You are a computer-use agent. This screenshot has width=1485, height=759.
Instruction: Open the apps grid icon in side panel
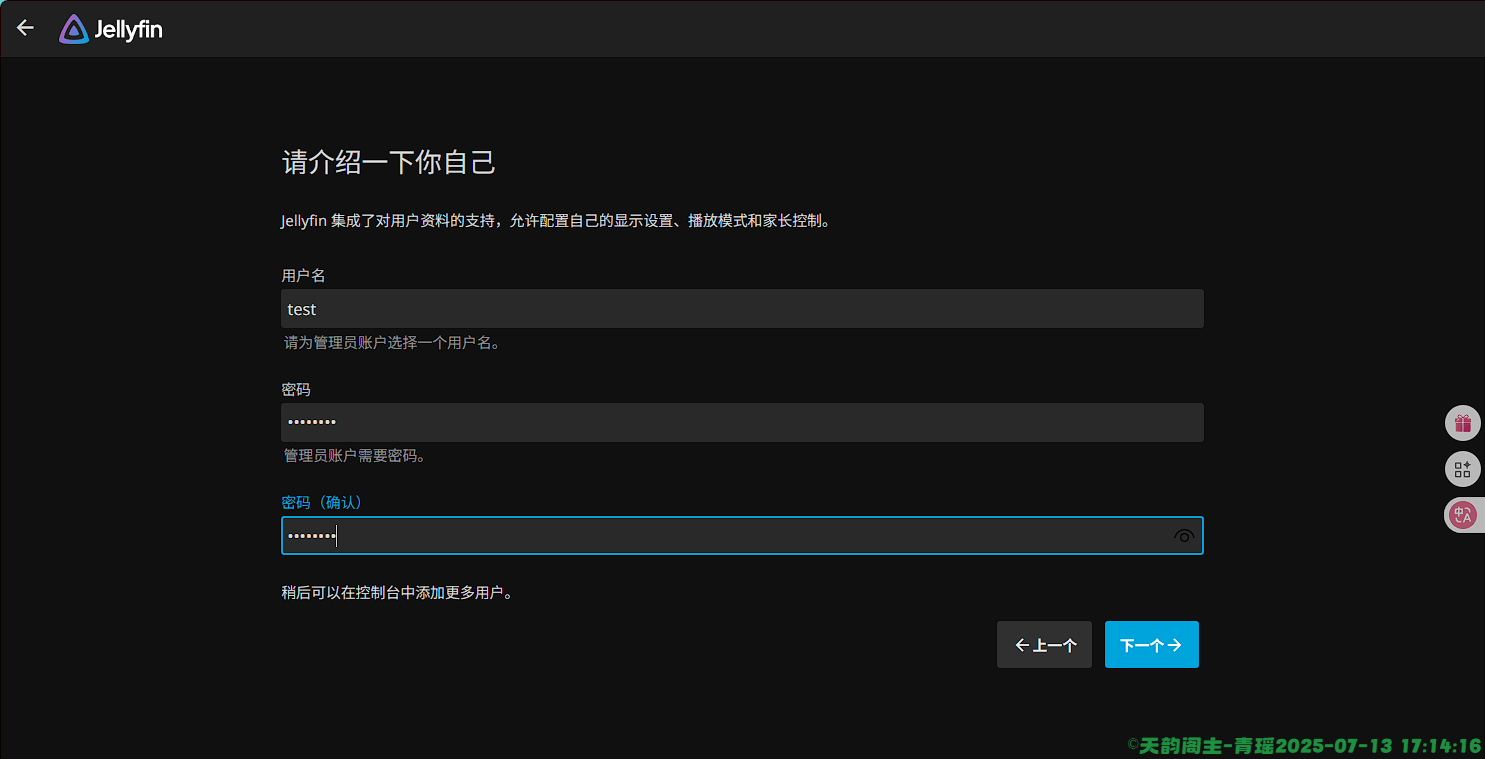pos(1463,469)
